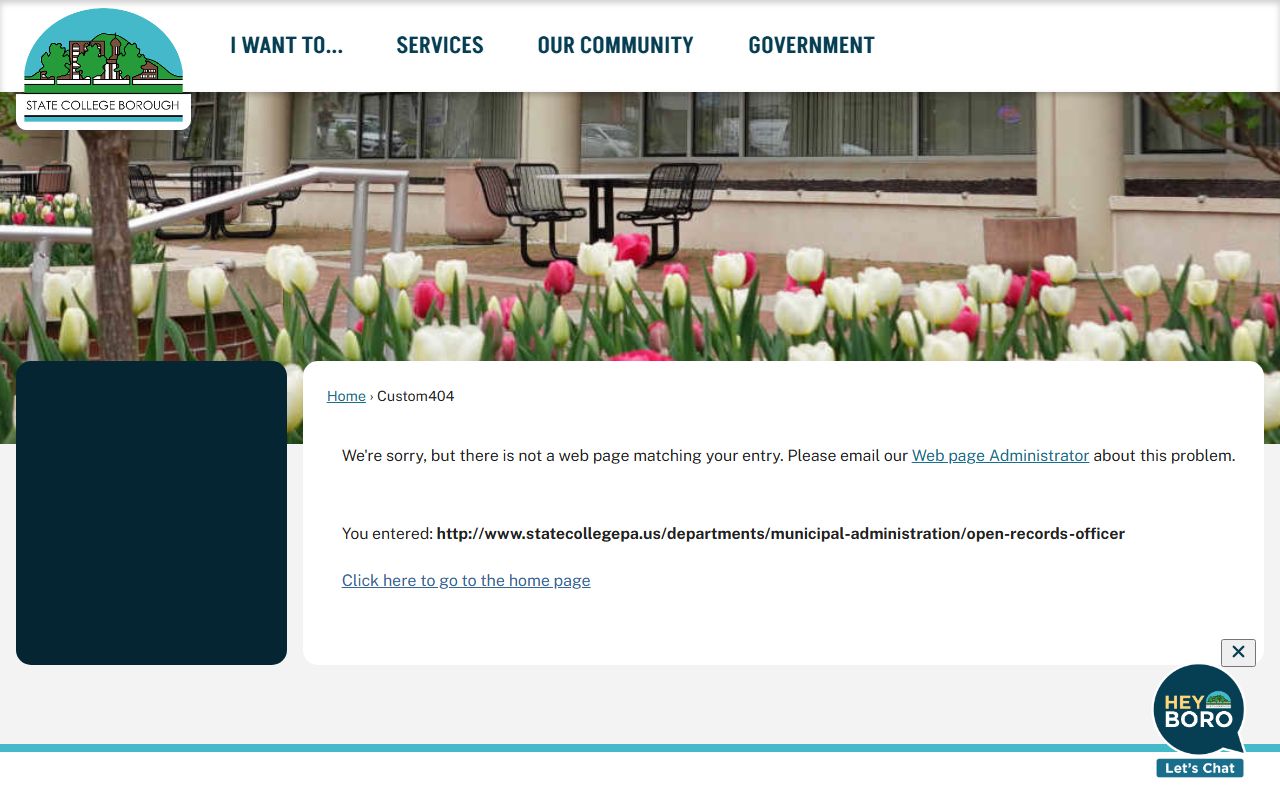This screenshot has height=800, width=1280.
Task: Click the State College Borough logo
Action: pyautogui.click(x=103, y=67)
